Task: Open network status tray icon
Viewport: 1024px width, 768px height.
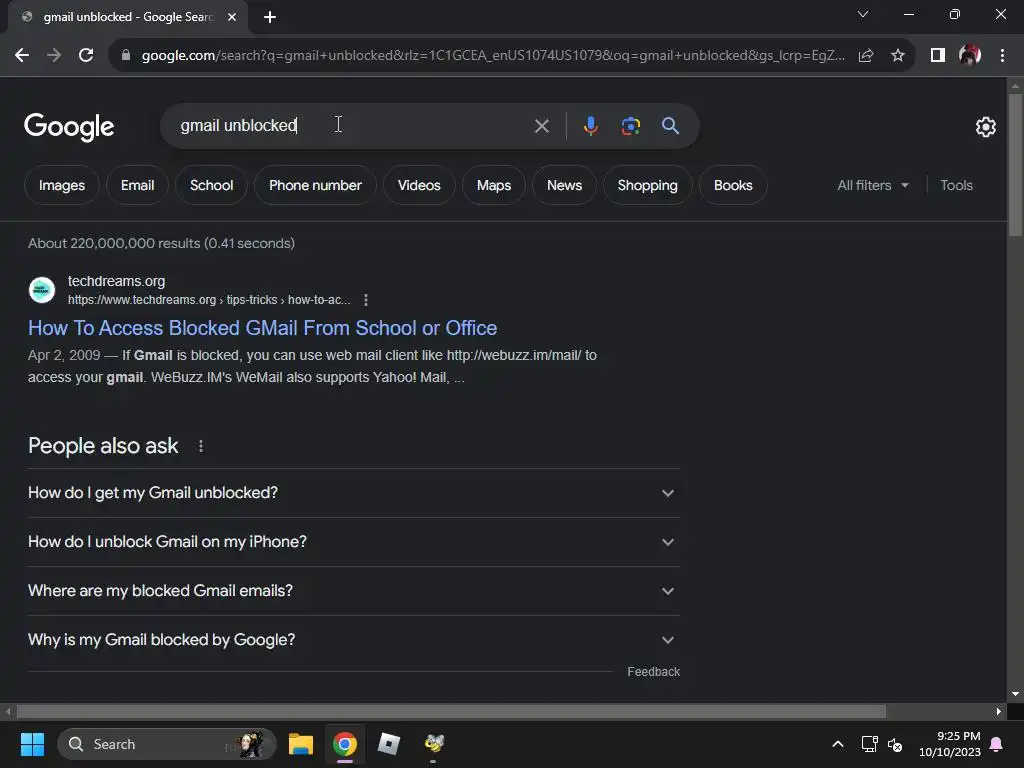Action: [x=869, y=744]
